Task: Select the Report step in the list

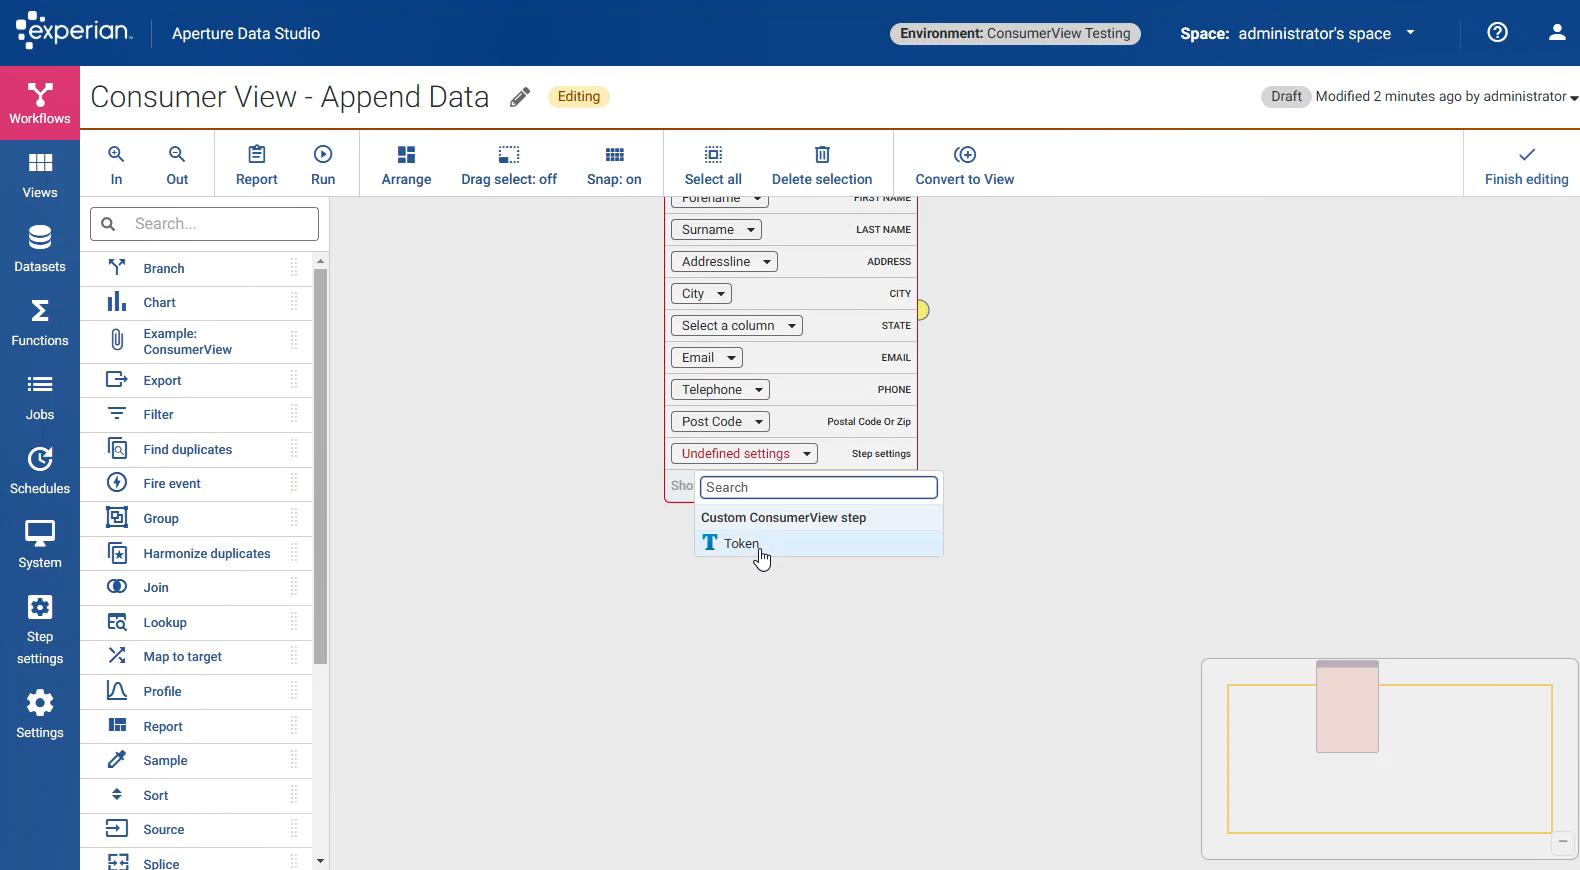Action: (196, 726)
